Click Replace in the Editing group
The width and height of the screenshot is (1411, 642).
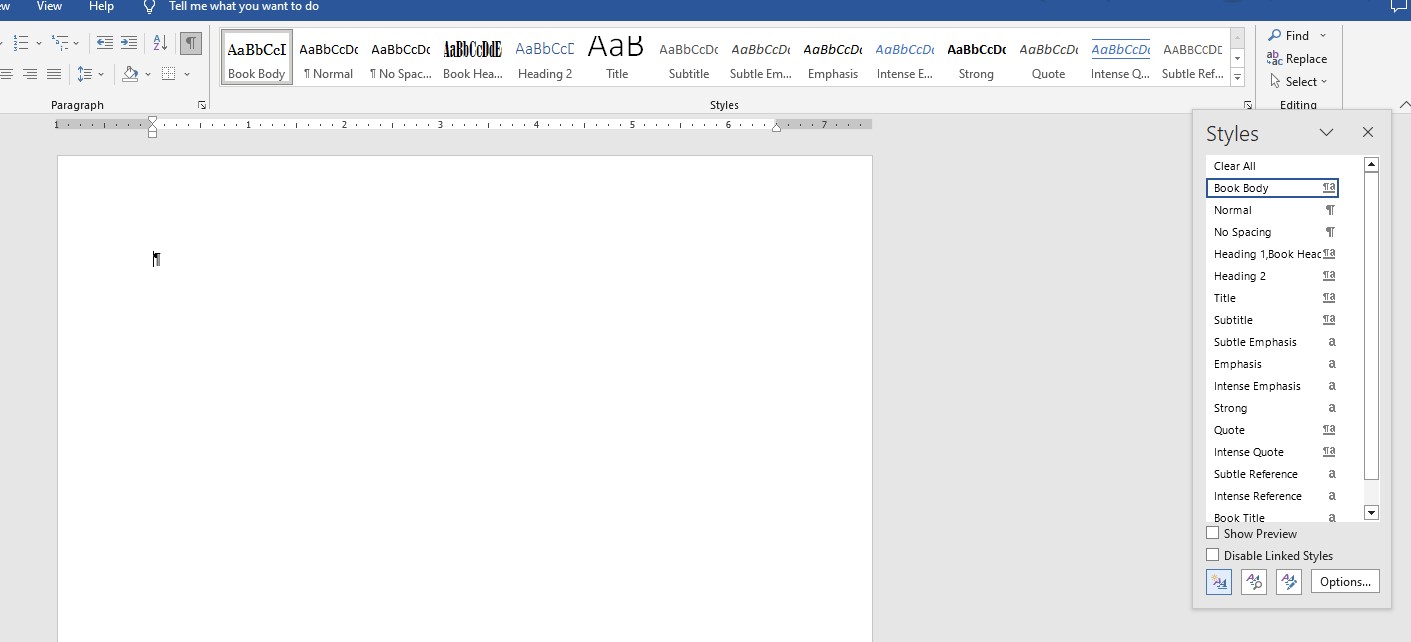pos(1297,59)
